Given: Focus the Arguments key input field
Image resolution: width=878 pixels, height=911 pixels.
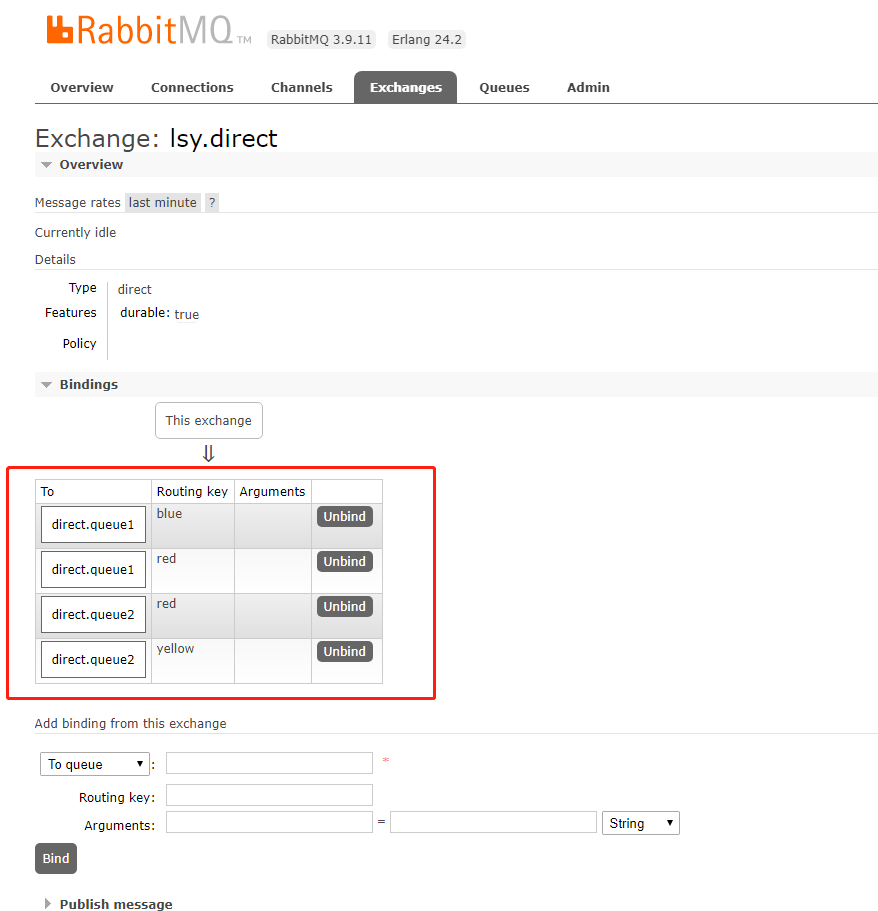Looking at the screenshot, I should [269, 822].
